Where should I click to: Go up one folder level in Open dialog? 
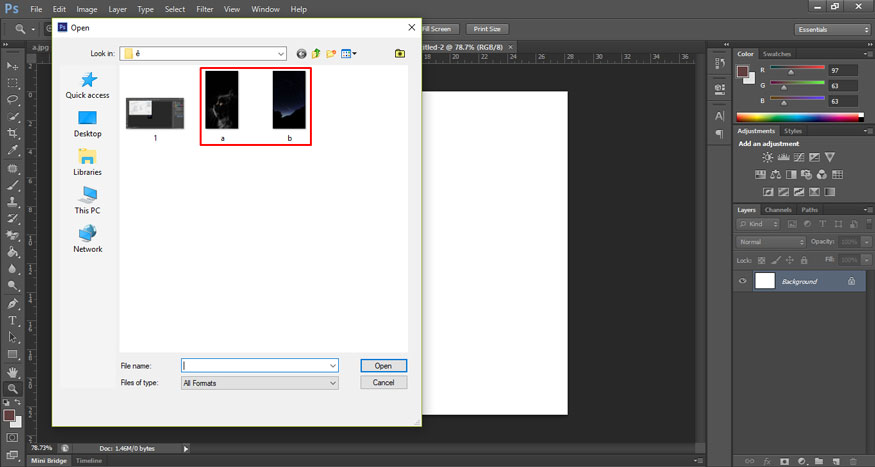click(316, 54)
